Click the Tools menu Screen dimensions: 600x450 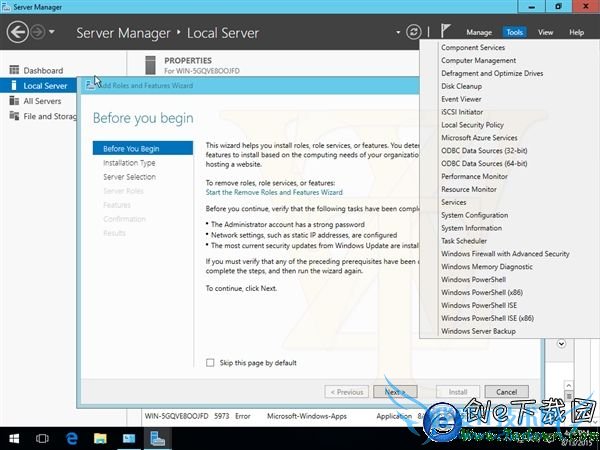point(515,33)
